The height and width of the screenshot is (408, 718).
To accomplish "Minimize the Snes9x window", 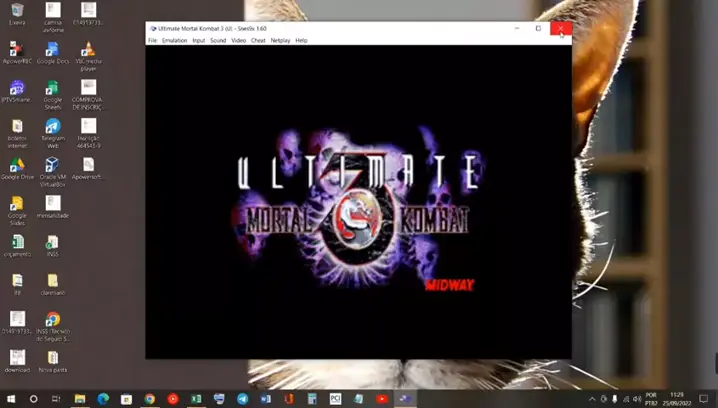I will click(x=517, y=28).
